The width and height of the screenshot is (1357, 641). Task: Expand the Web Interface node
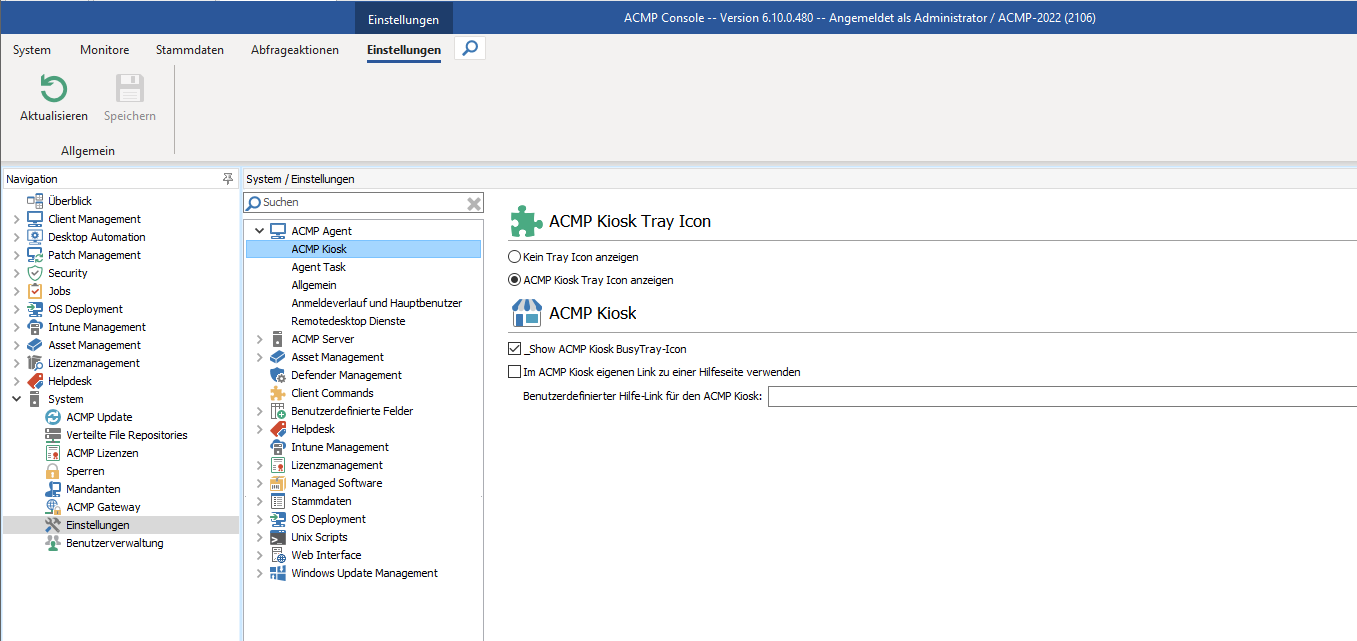[260, 555]
